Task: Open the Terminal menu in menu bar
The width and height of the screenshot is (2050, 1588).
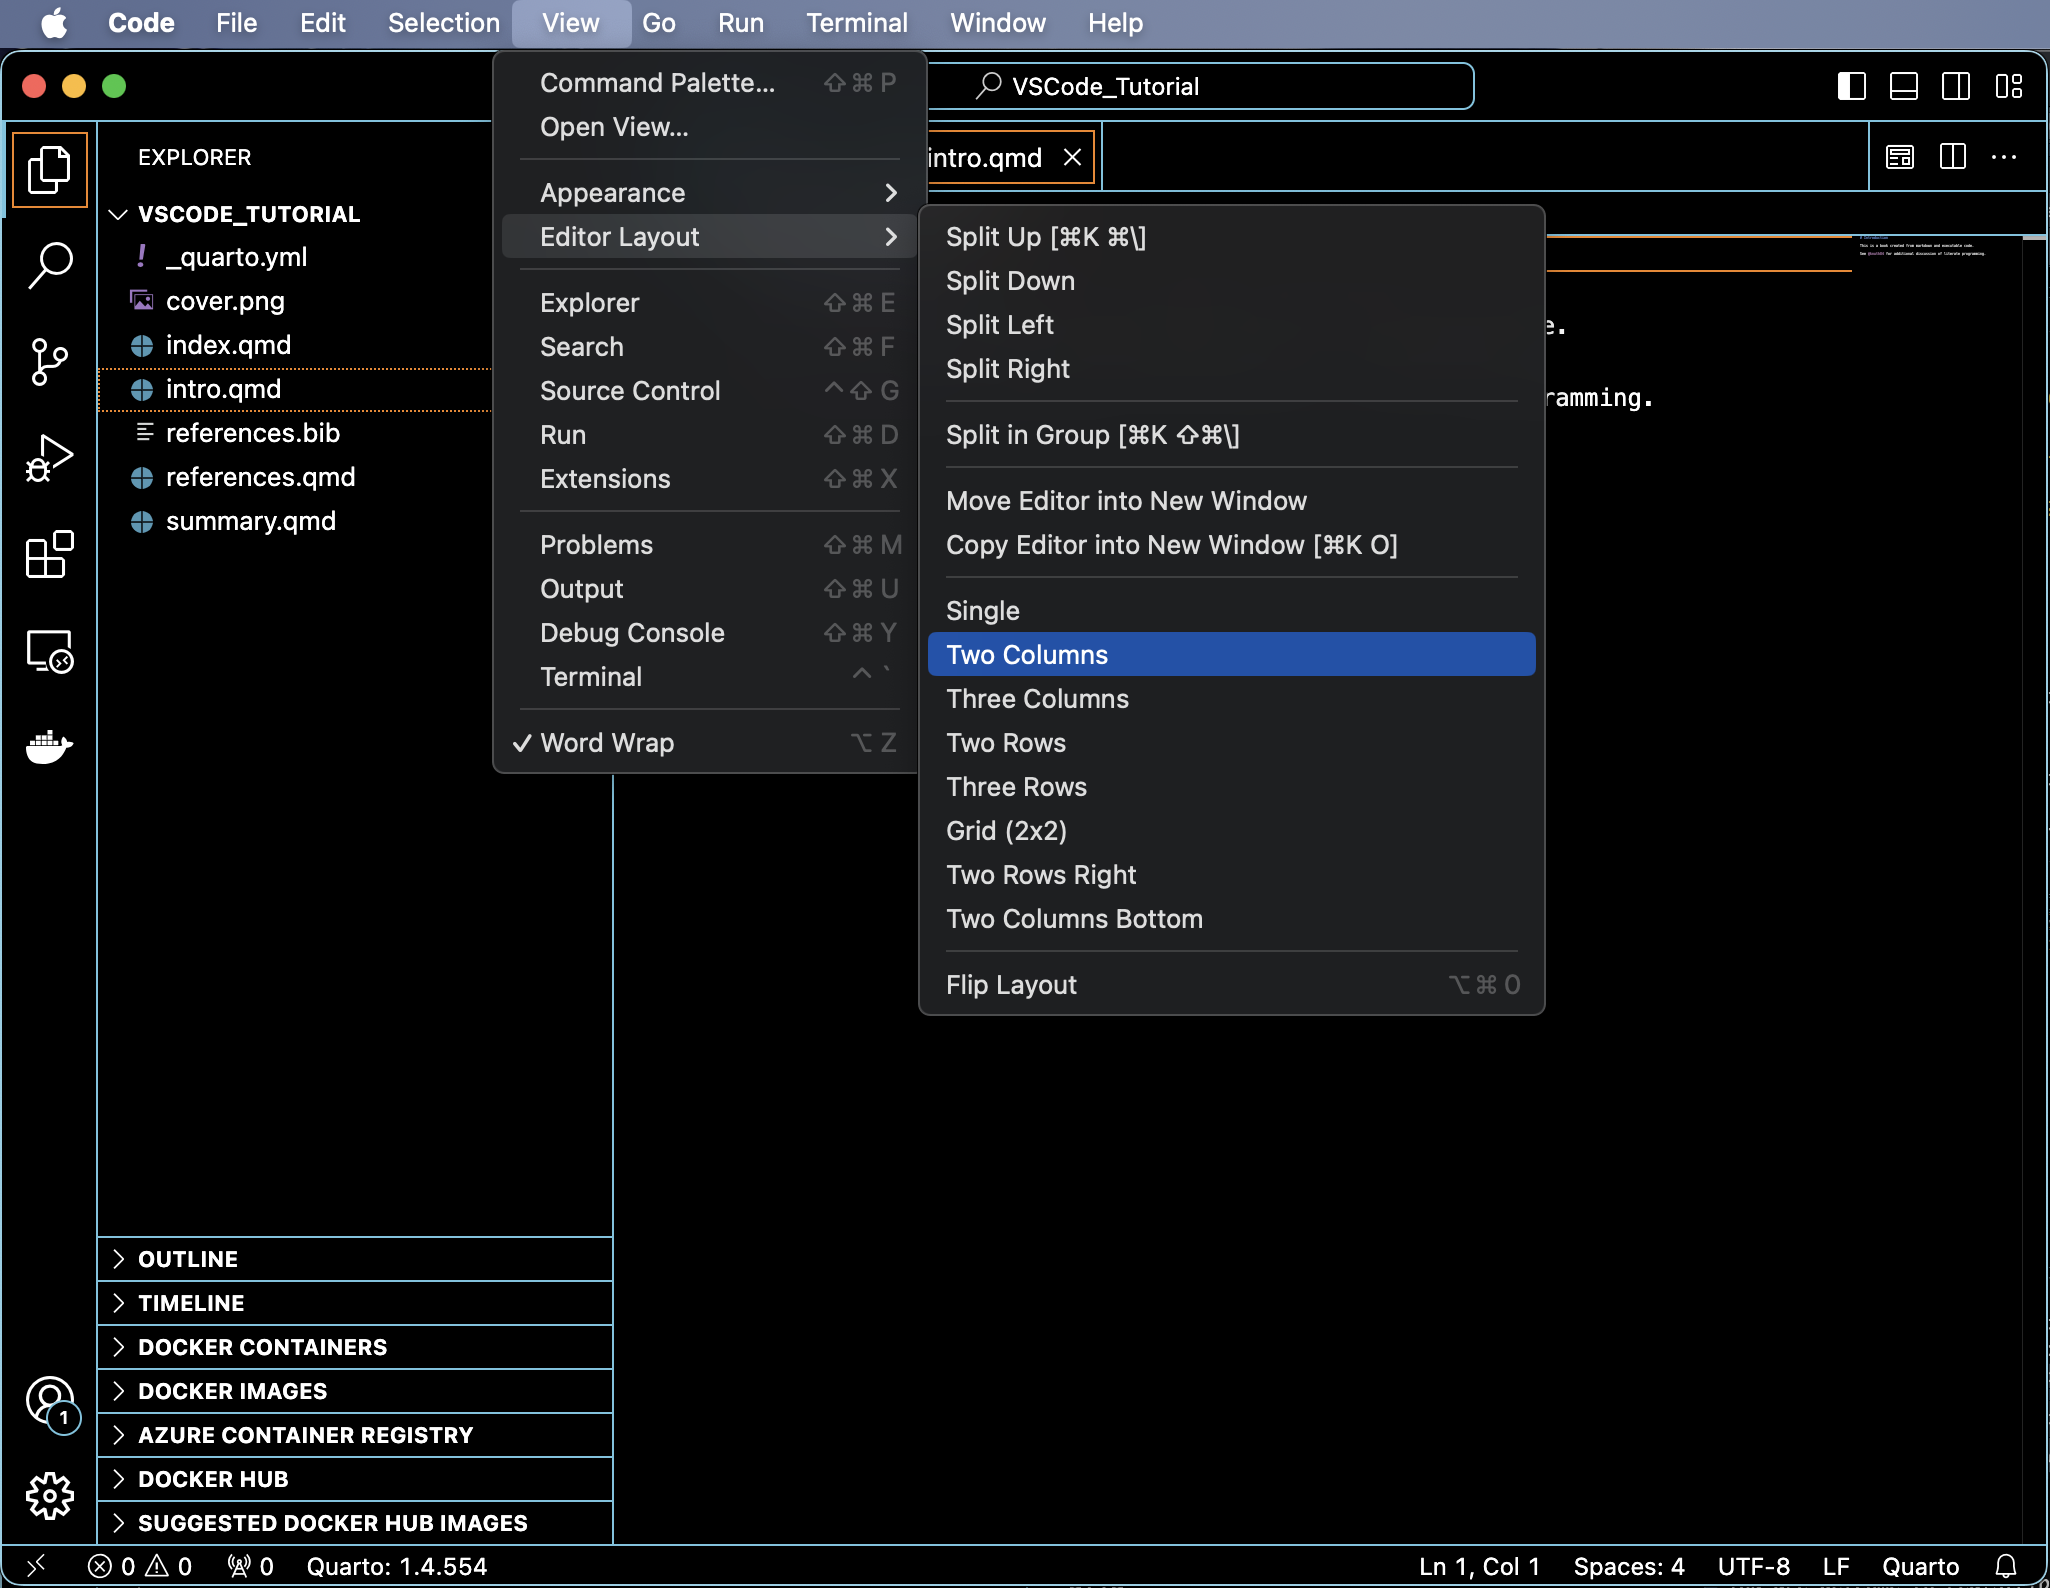Action: (x=857, y=23)
